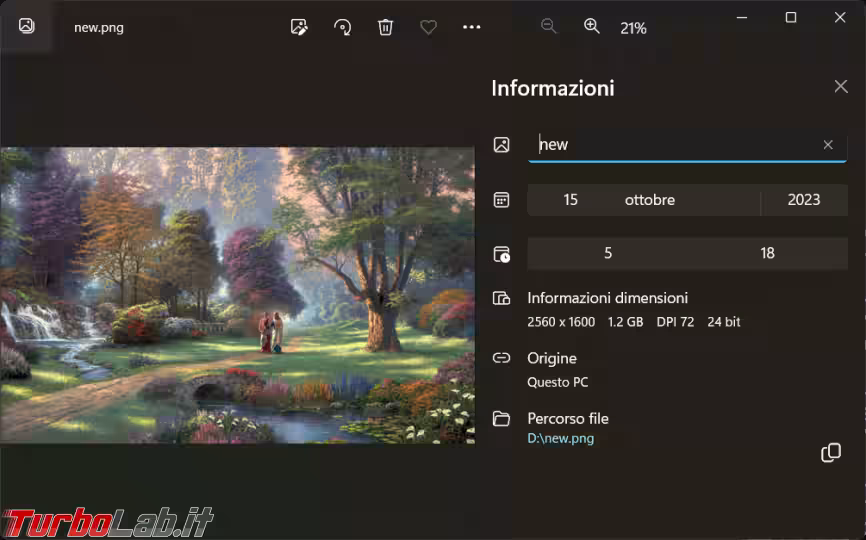The width and height of the screenshot is (866, 540).
Task: Click the garden painting image preview
Action: pos(237,295)
